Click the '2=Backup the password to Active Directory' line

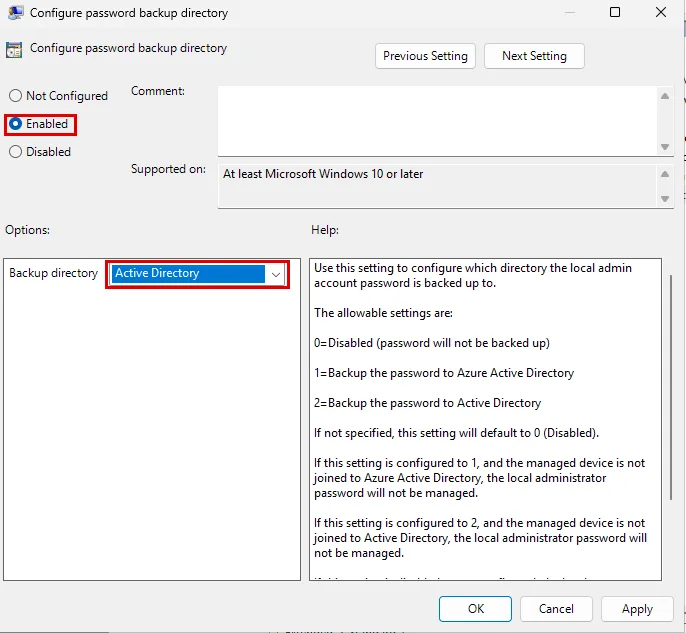click(427, 403)
